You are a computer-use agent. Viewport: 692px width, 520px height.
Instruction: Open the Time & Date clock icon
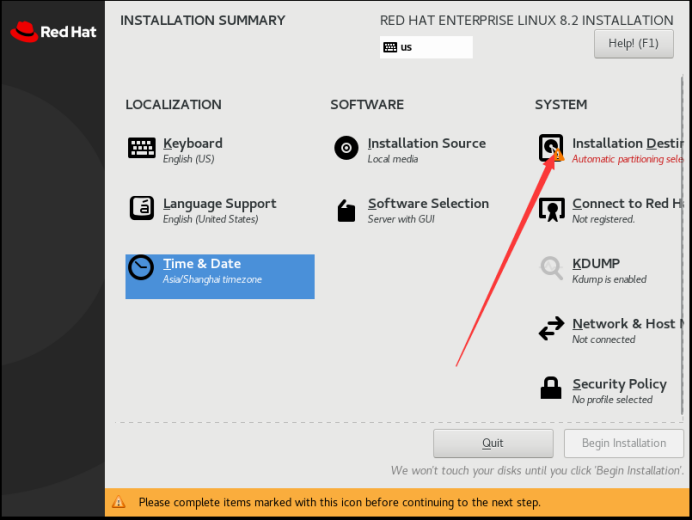pos(141,267)
